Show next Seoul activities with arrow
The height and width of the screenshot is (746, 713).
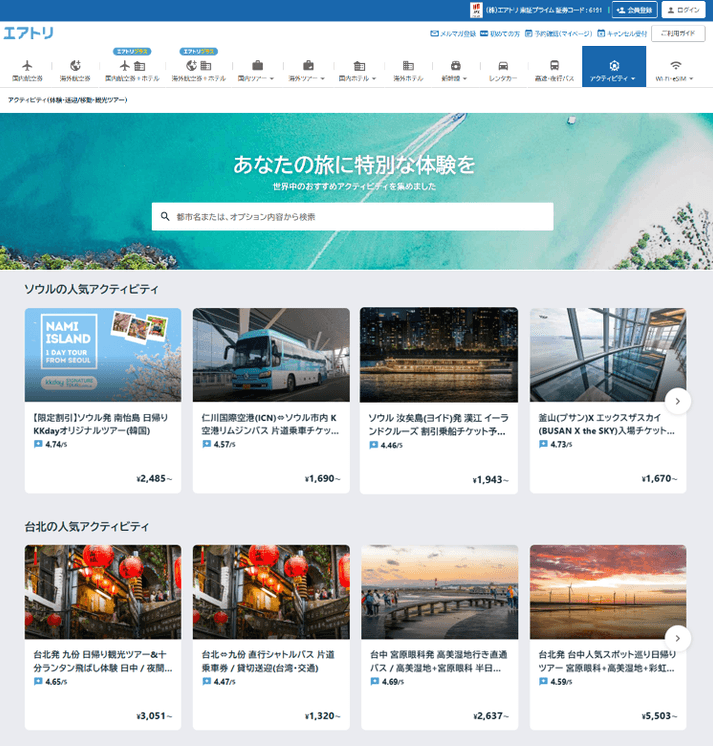pos(677,401)
